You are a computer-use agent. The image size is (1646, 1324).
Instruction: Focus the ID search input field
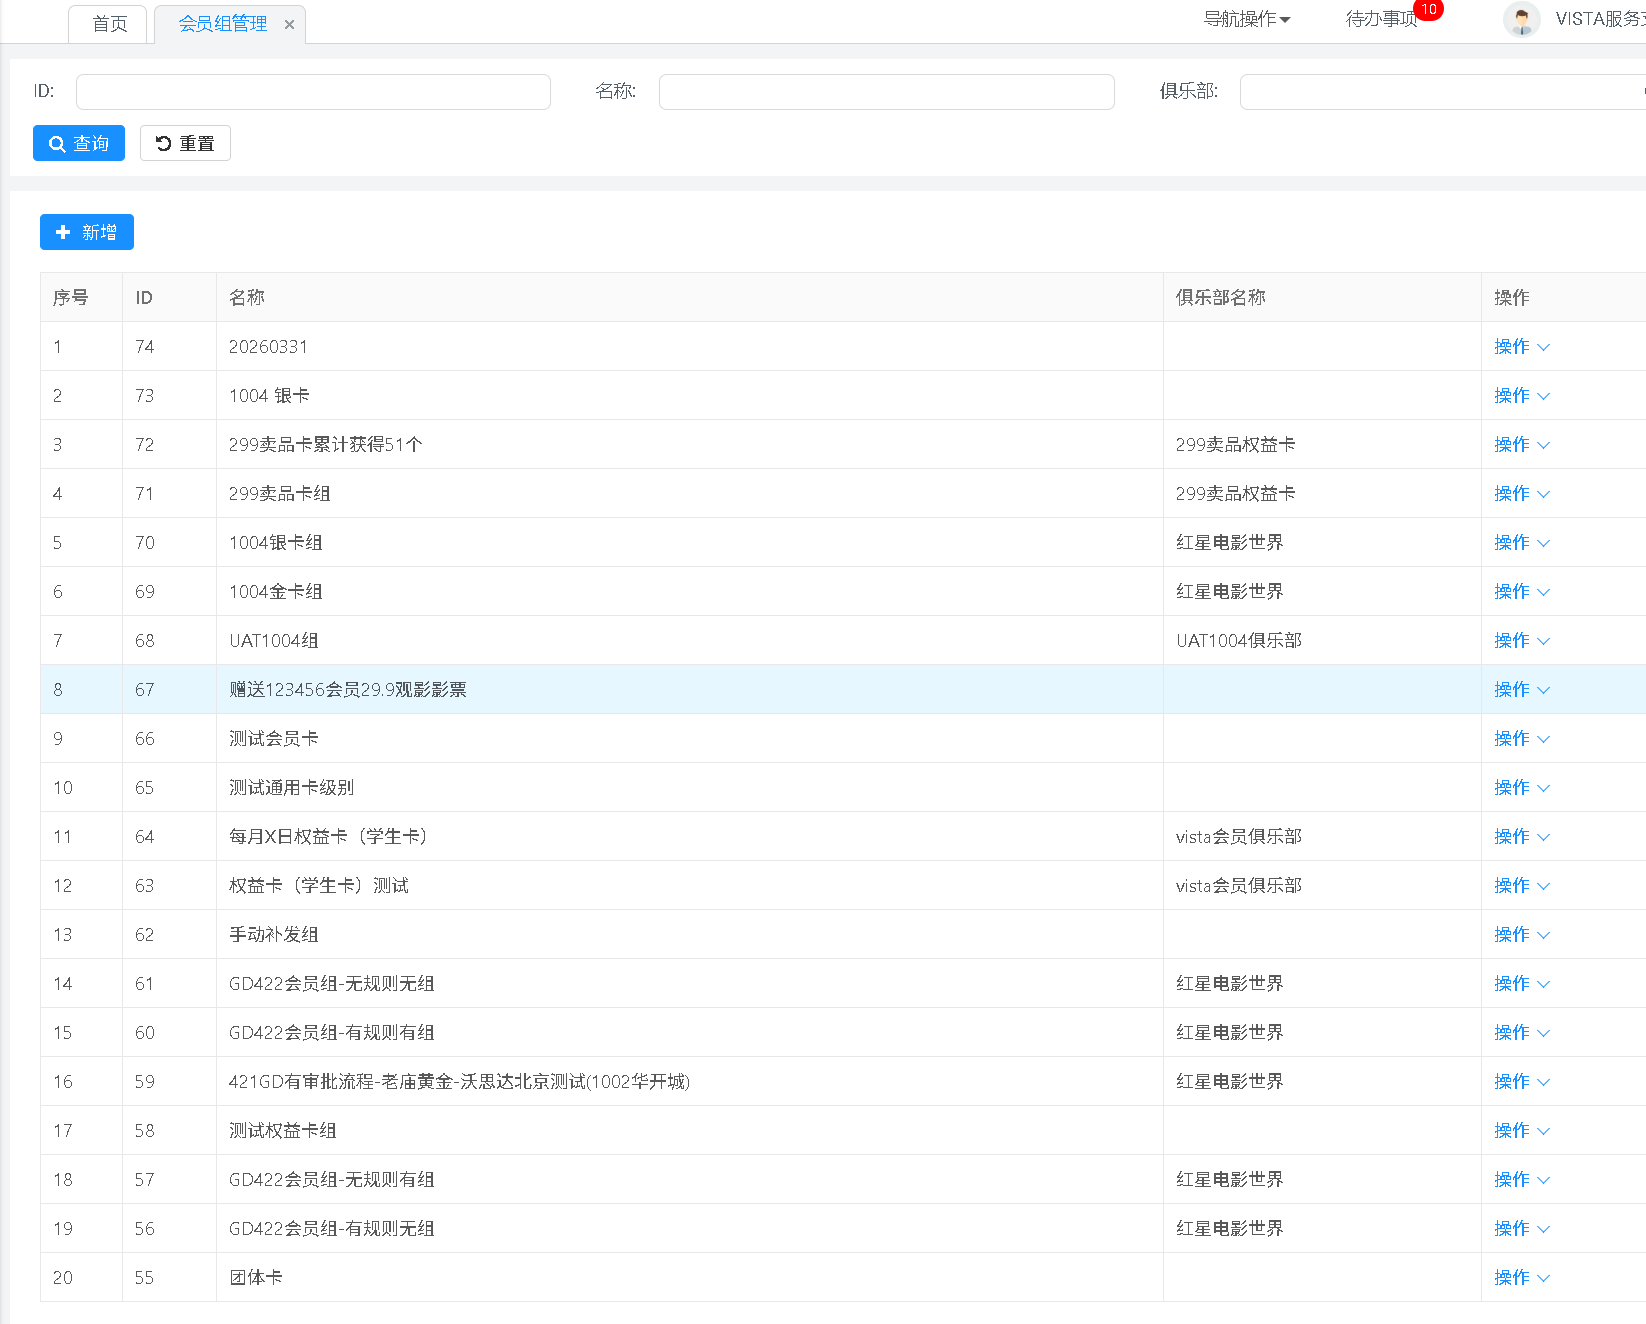coord(313,92)
